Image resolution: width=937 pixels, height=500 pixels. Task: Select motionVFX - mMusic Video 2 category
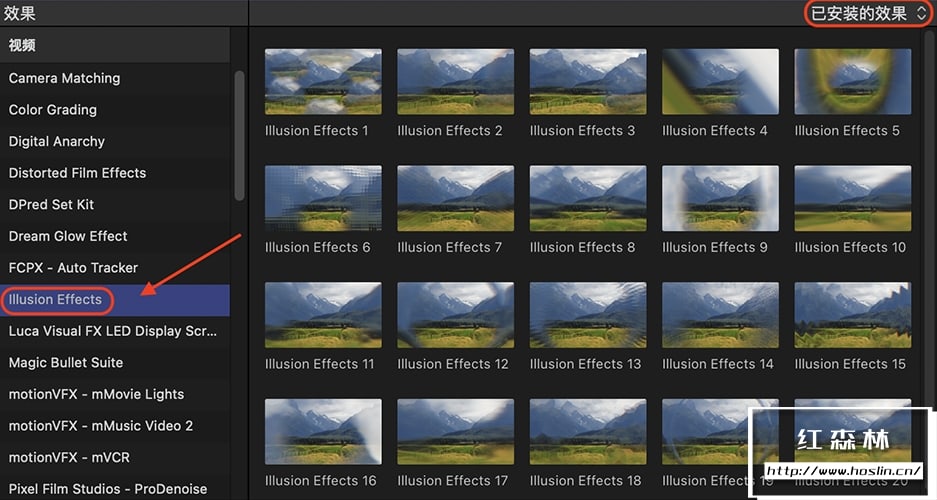pos(115,426)
